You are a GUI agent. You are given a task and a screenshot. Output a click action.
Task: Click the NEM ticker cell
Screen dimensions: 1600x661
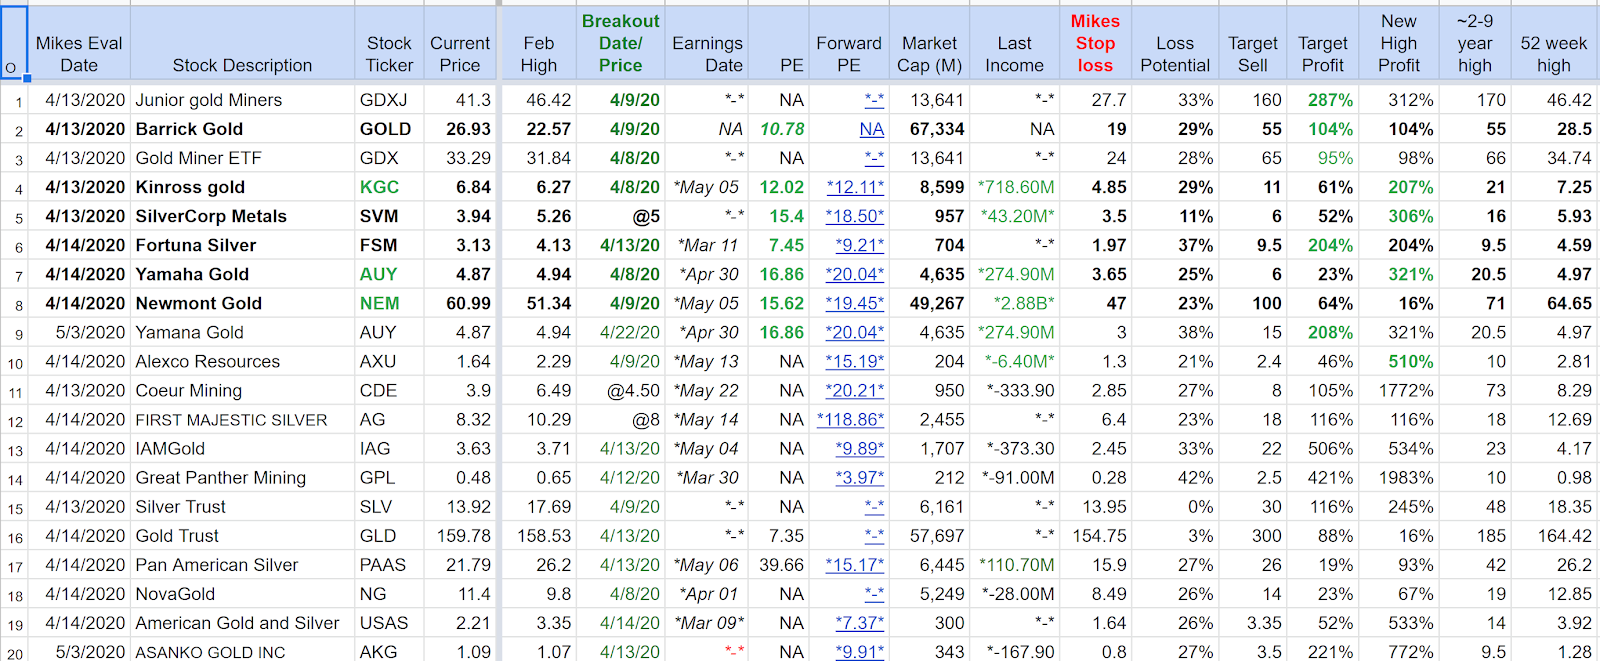click(x=389, y=303)
